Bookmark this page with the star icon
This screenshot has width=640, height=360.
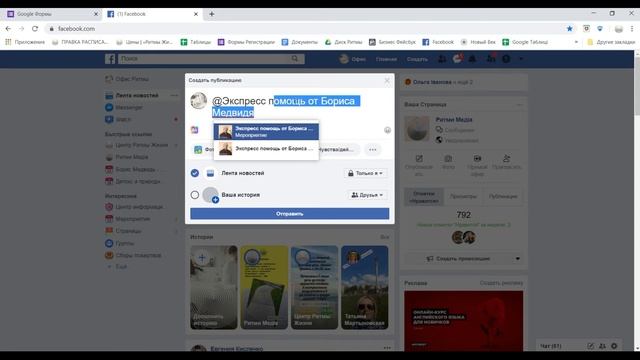569,29
